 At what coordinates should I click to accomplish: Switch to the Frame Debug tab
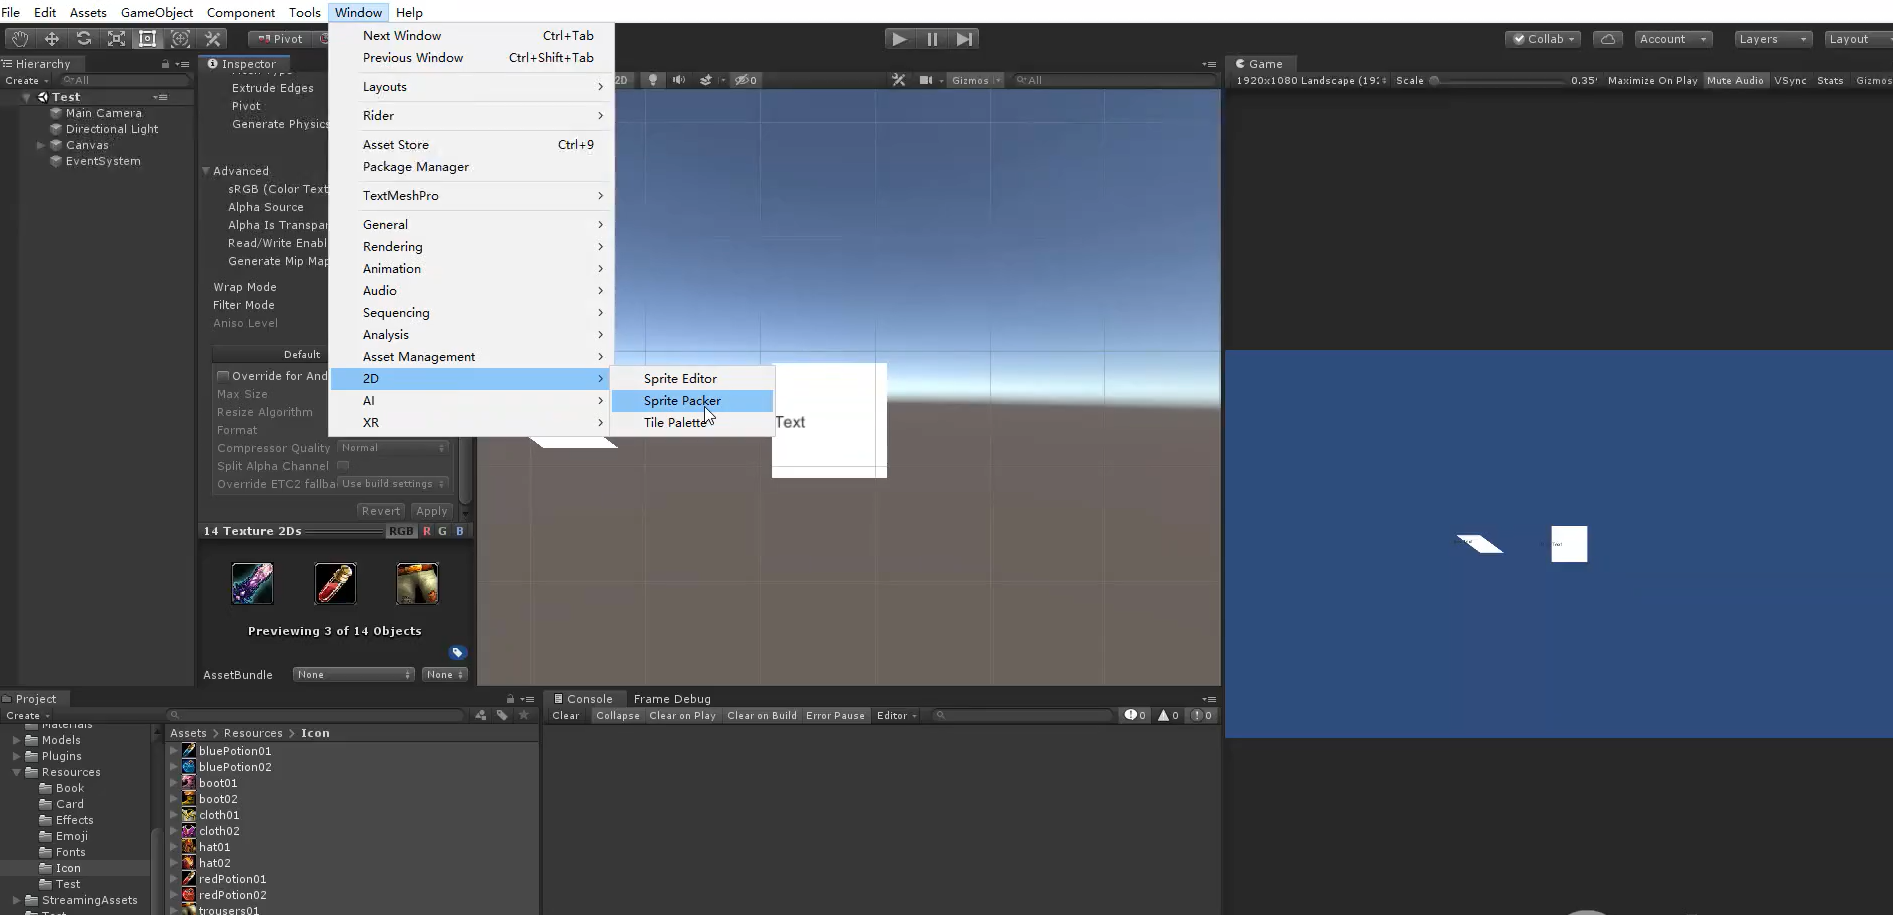[671, 698]
